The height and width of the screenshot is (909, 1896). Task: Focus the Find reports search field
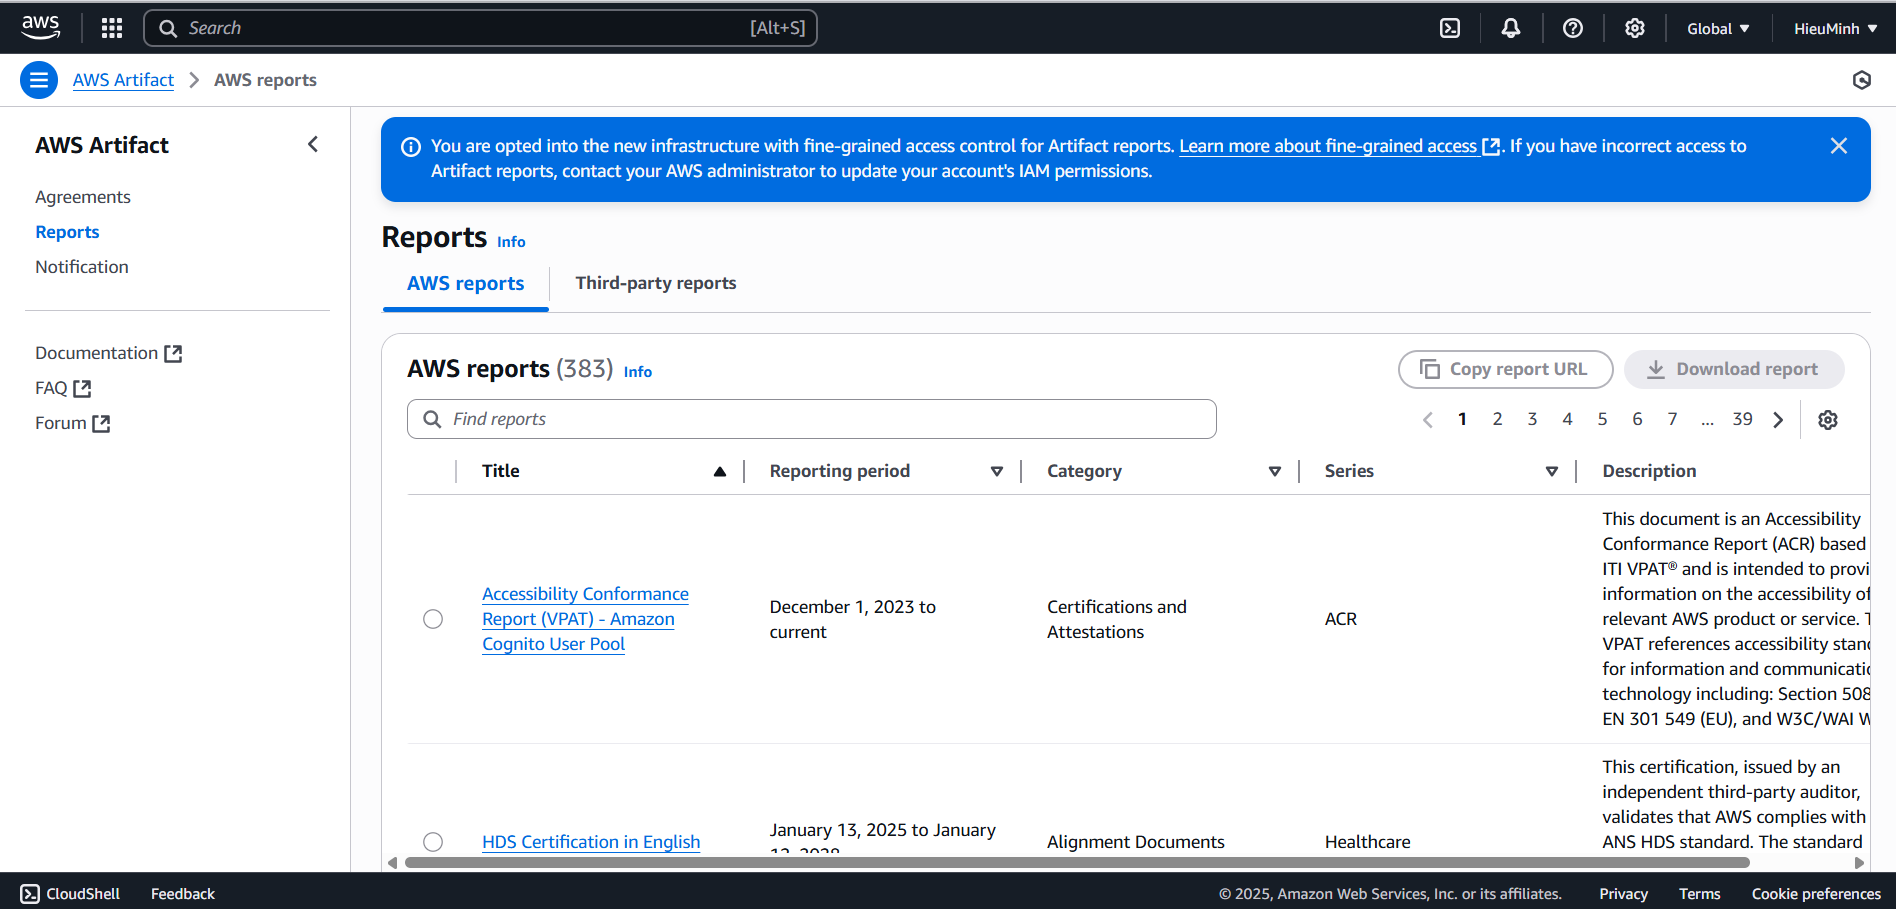[x=812, y=419]
